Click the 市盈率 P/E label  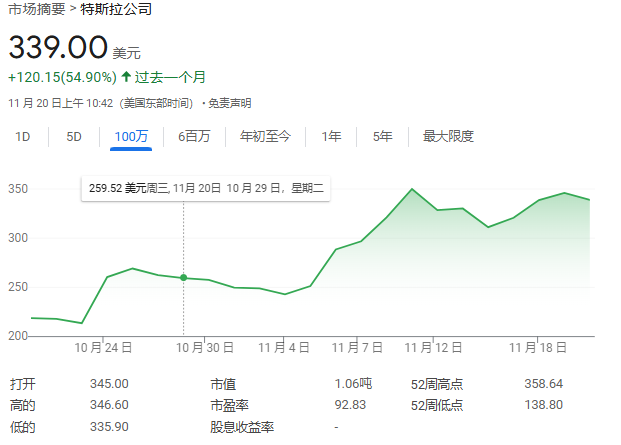pos(229,405)
